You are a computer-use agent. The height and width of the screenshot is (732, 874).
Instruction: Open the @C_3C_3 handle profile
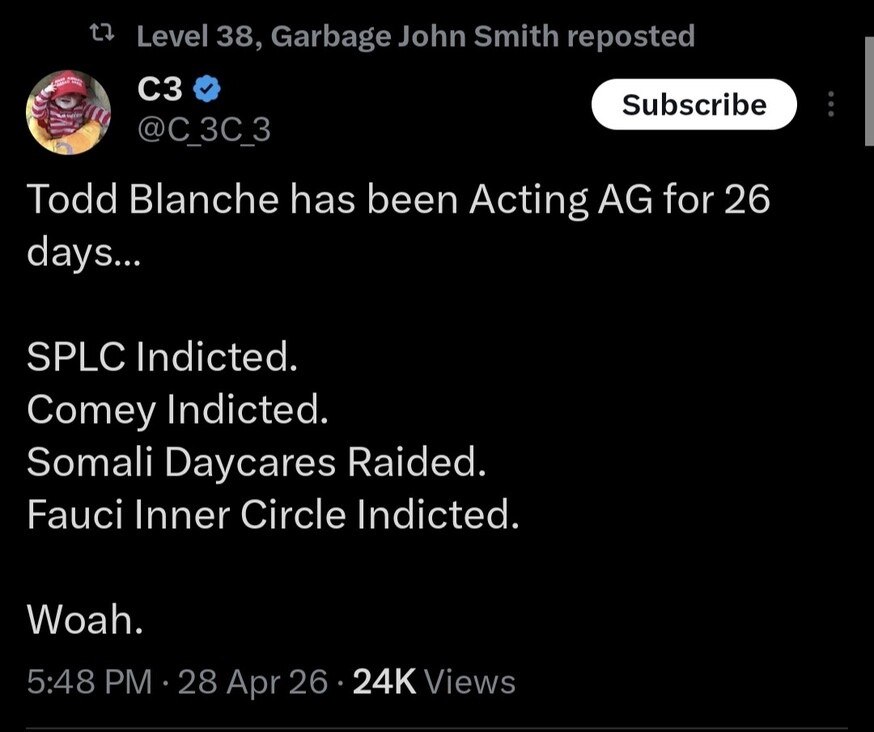click(203, 130)
